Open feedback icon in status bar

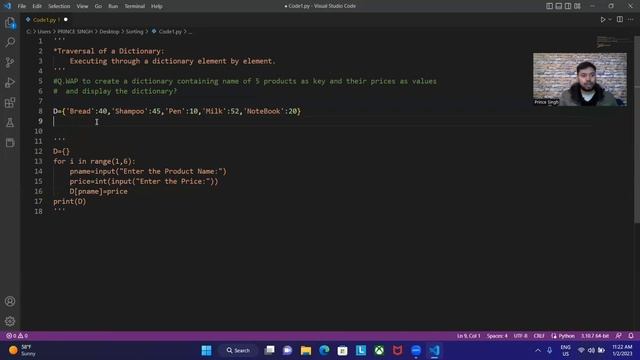tap(619, 336)
